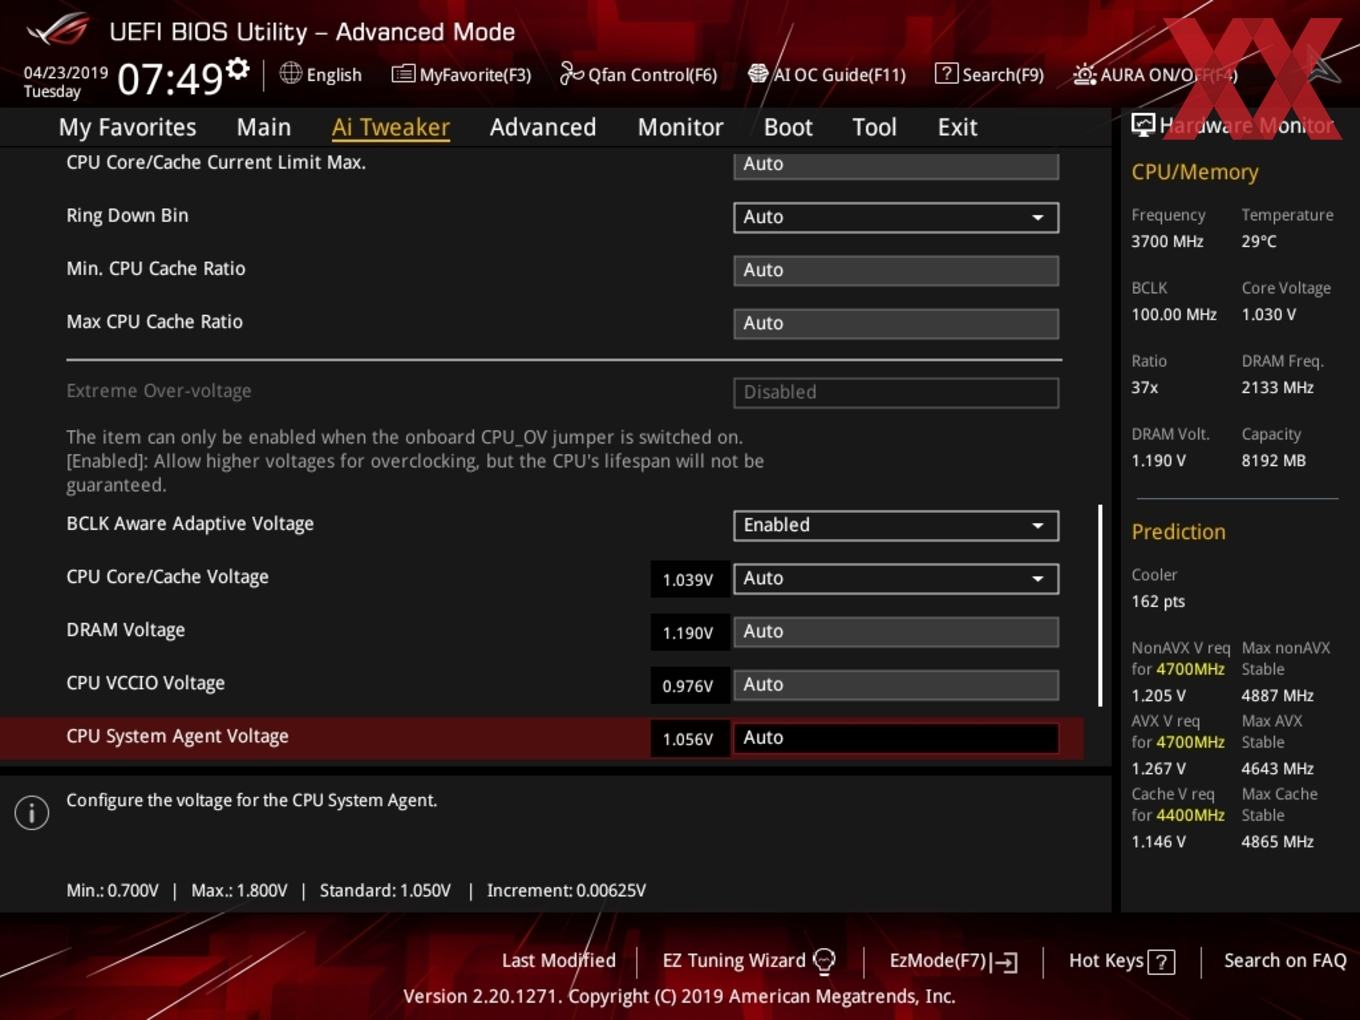Screen dimensions: 1360x1020
Task: Open the Boot tab
Action: click(788, 127)
